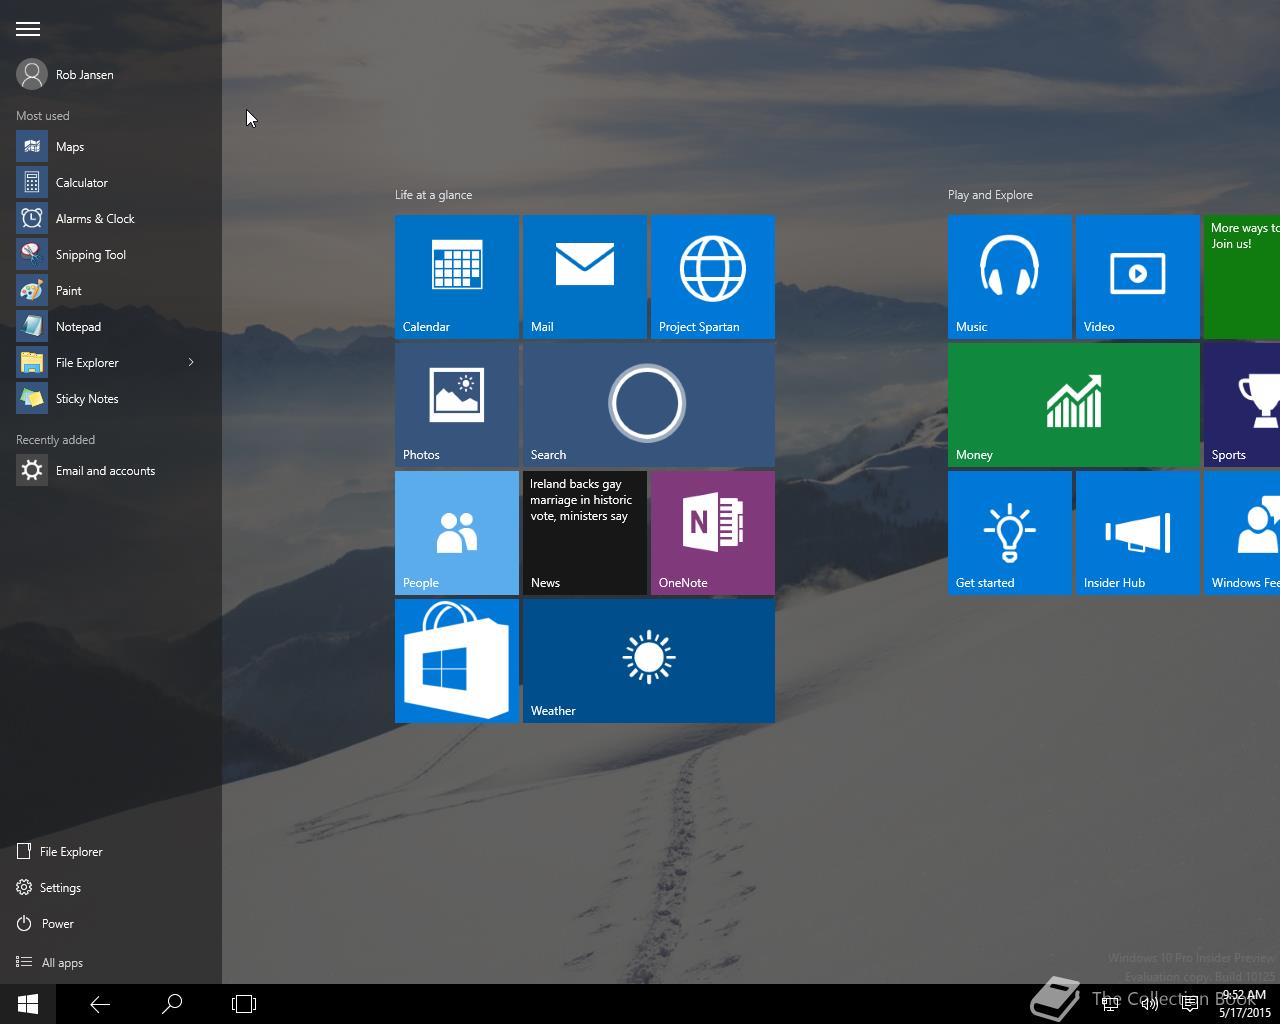Viewport: 1280px width, 1024px height.
Task: Open the People tile
Action: (457, 533)
